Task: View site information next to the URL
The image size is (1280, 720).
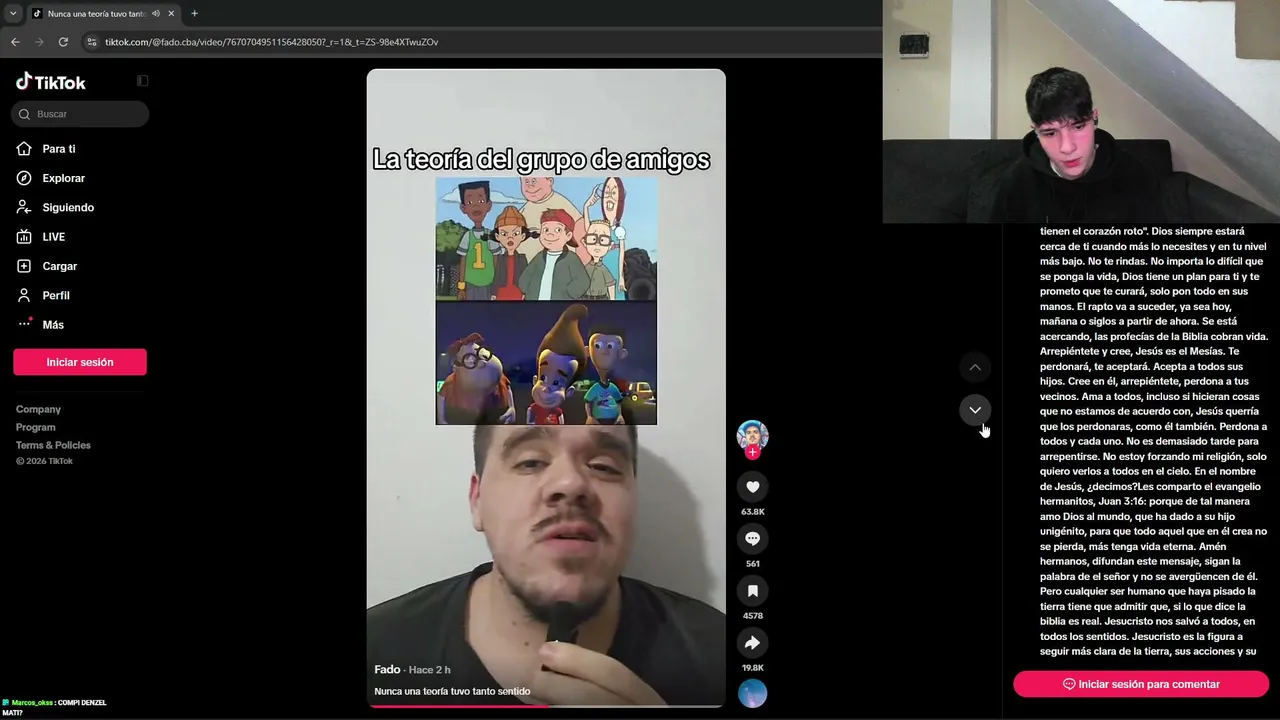Action: click(x=92, y=42)
